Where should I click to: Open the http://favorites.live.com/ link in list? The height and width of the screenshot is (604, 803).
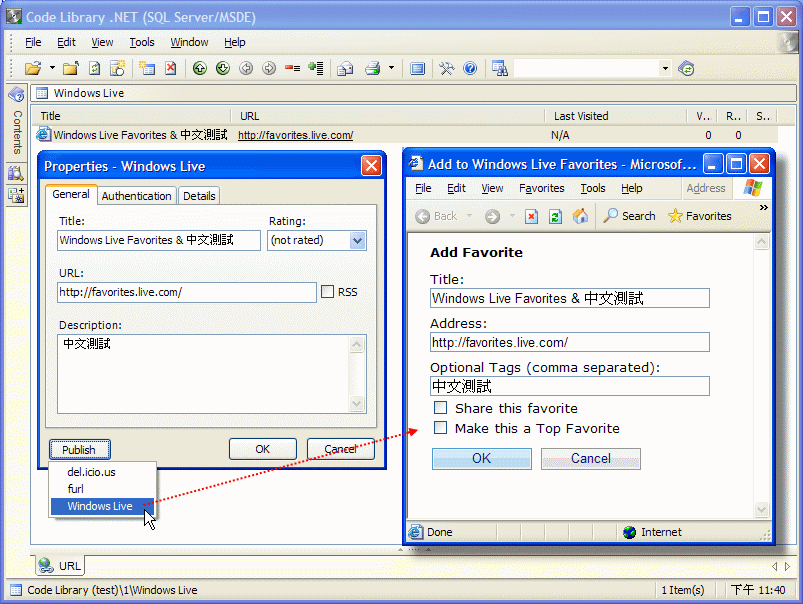(295, 135)
